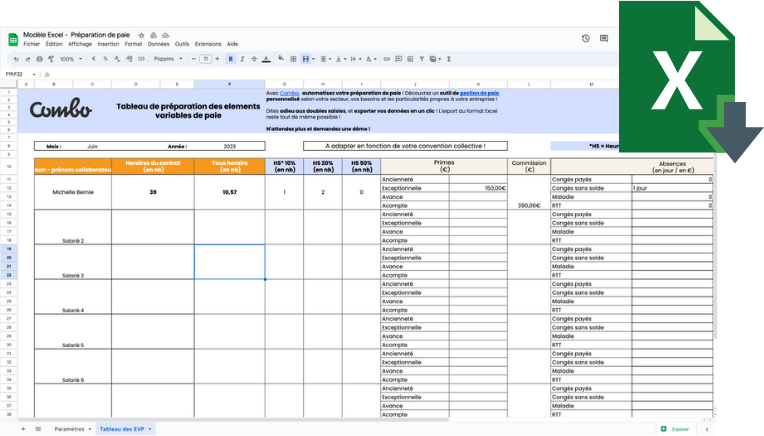This screenshot has width=764, height=436.
Task: Format as currency with the euro icon
Action: [x=94, y=59]
